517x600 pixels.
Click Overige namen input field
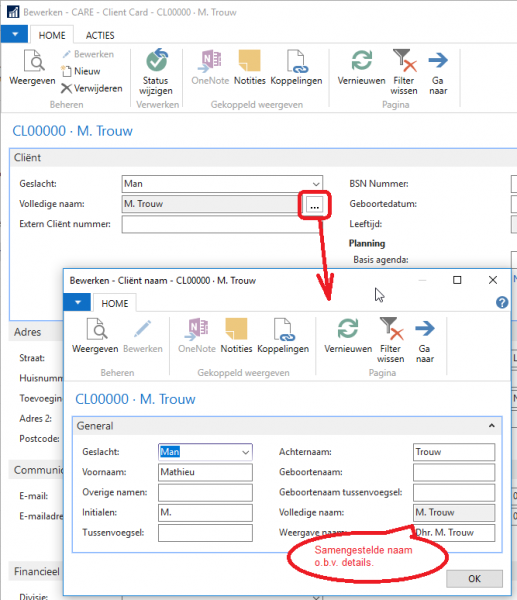(205, 492)
